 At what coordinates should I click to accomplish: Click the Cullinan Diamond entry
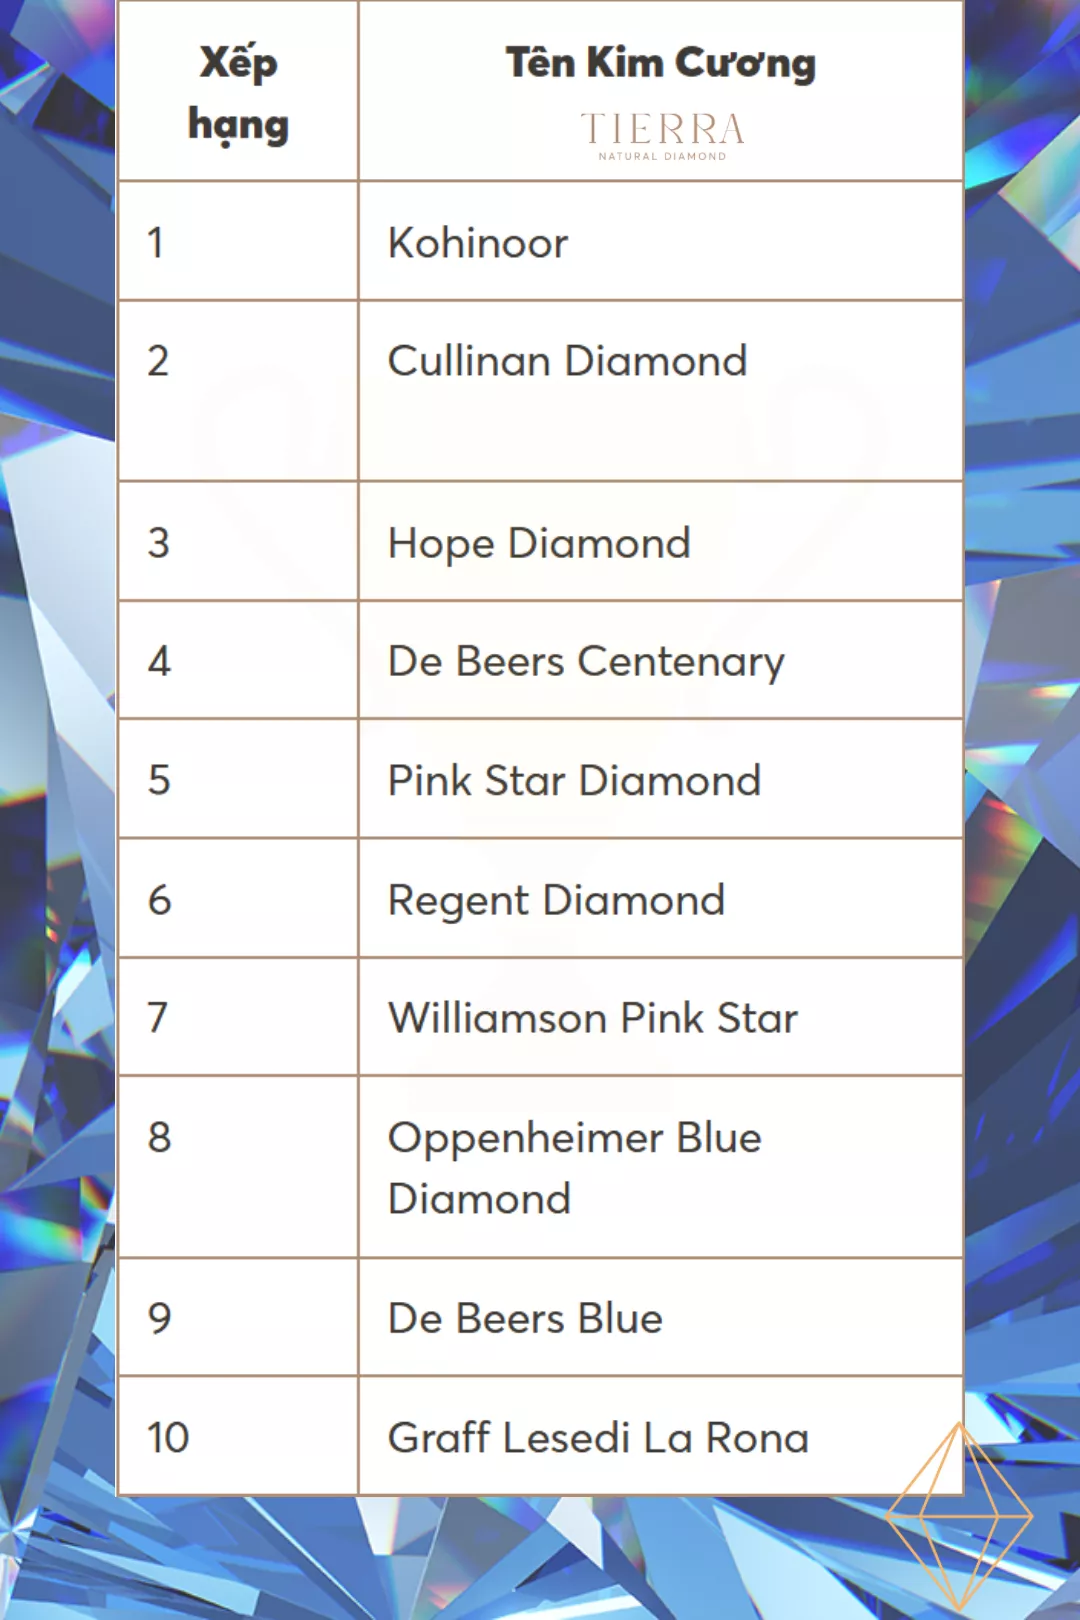[x=567, y=361]
